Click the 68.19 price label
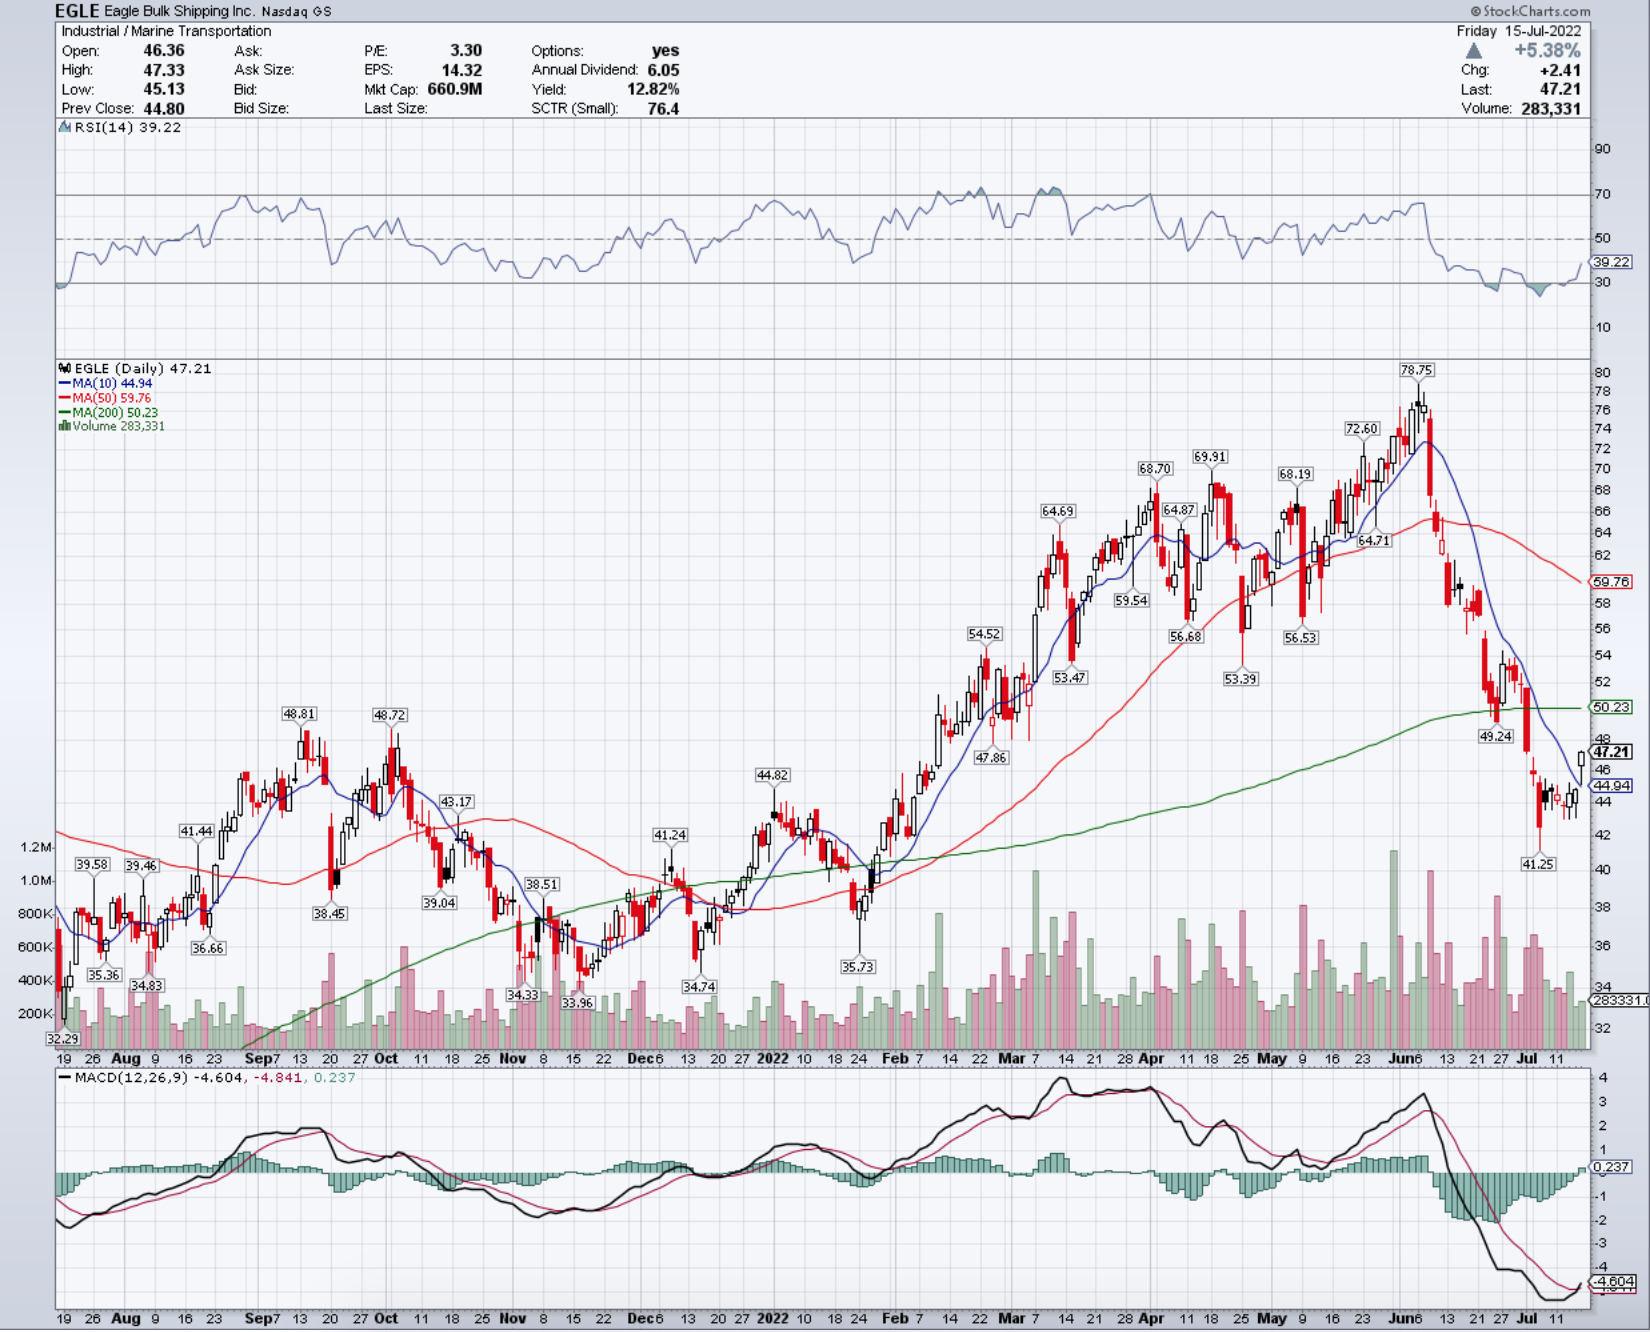 tap(1294, 474)
